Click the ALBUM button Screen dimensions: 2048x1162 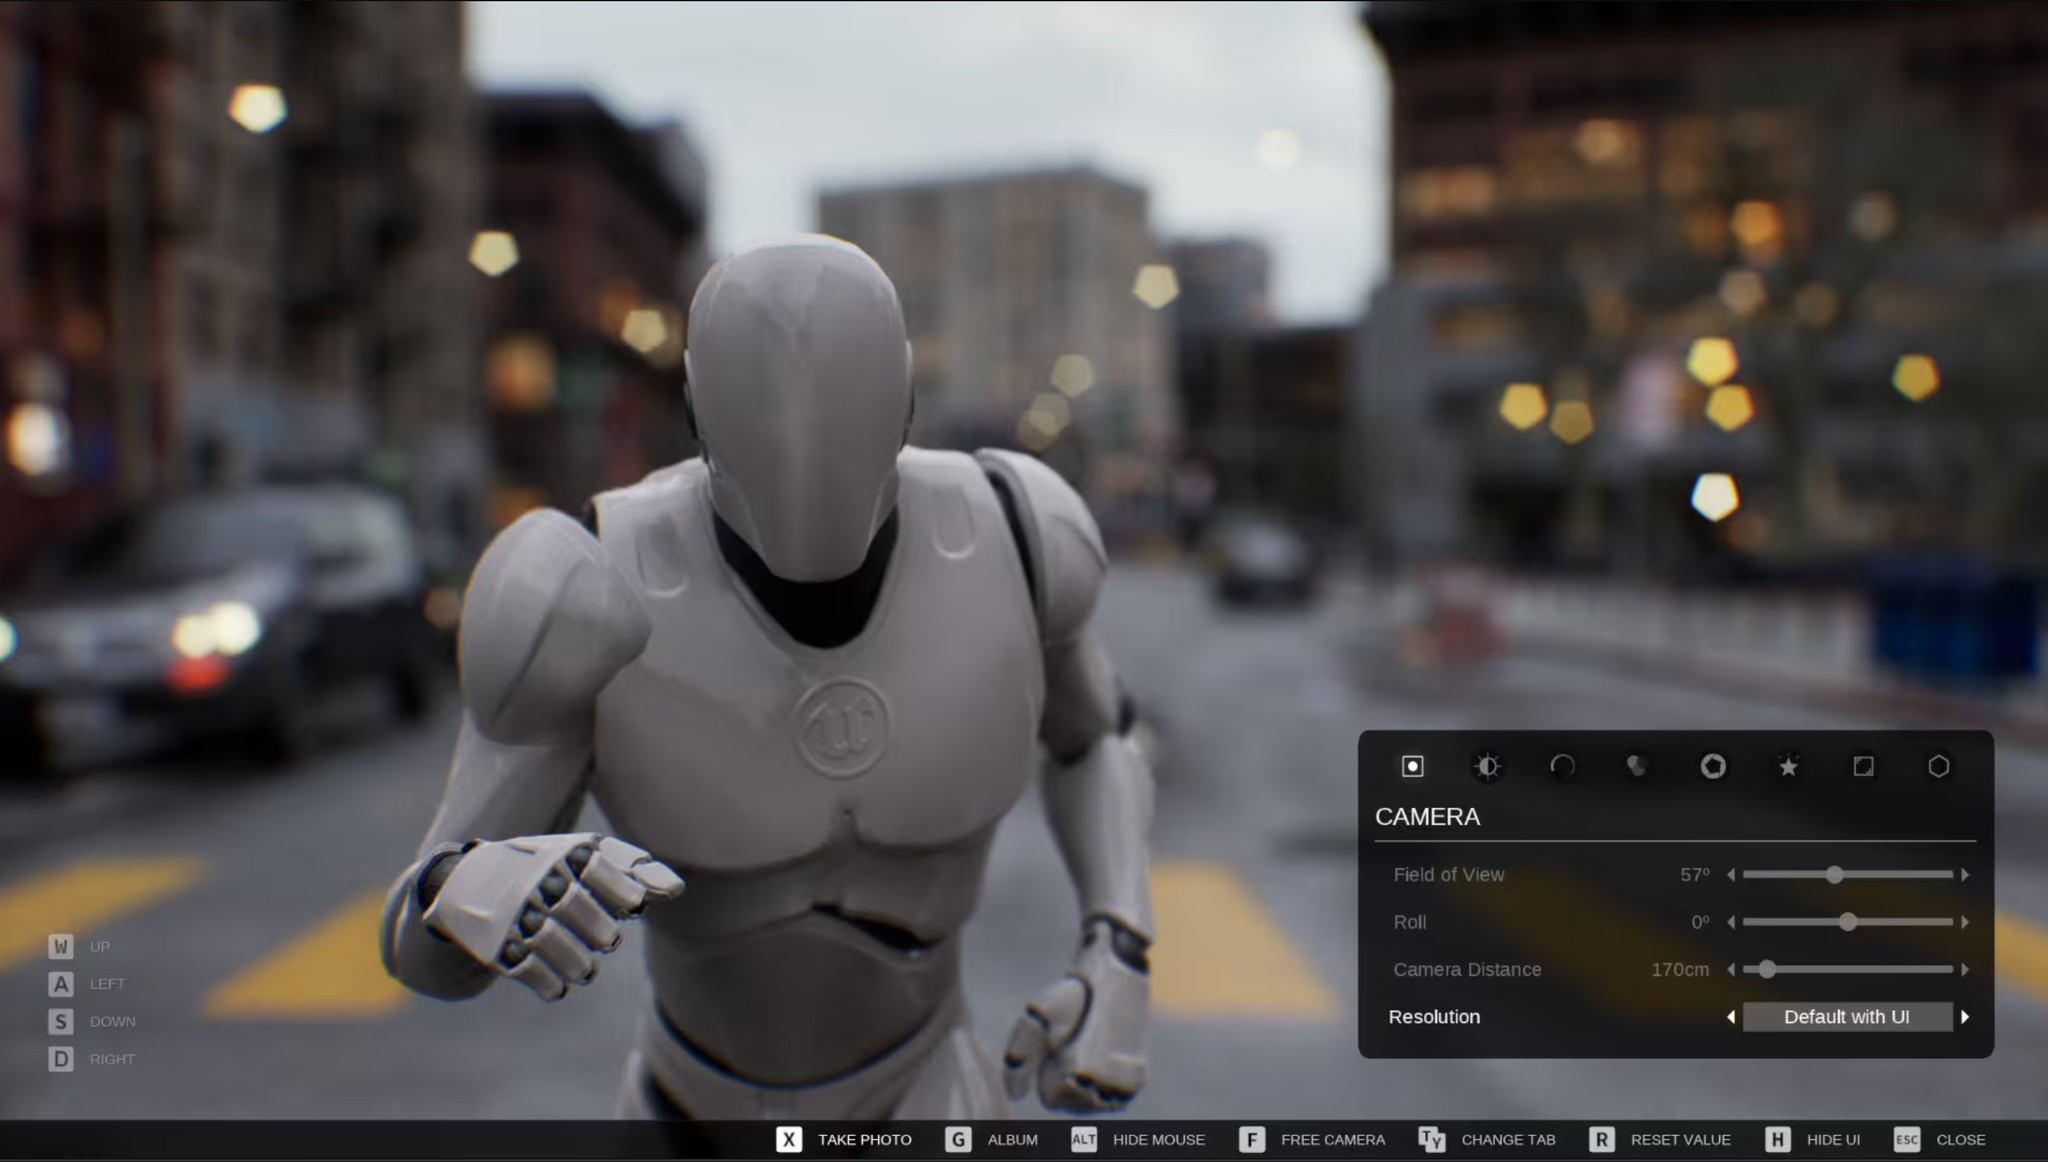click(1011, 1139)
